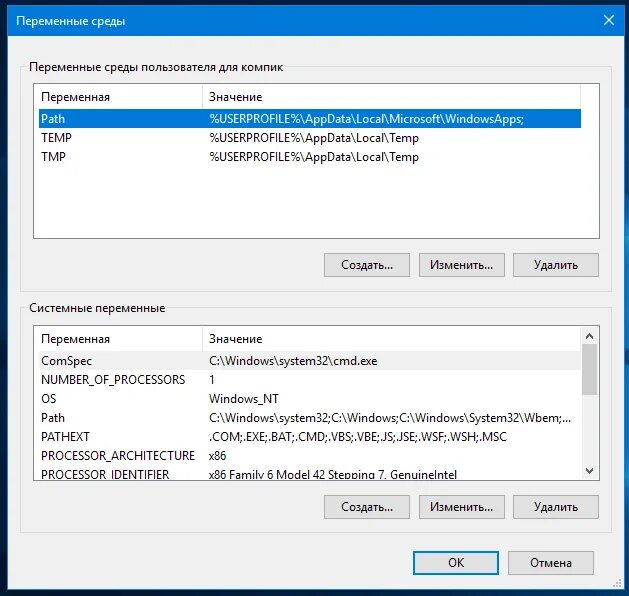Sort system variables by Значение column
Screen dimensions: 629x596
coord(391,339)
